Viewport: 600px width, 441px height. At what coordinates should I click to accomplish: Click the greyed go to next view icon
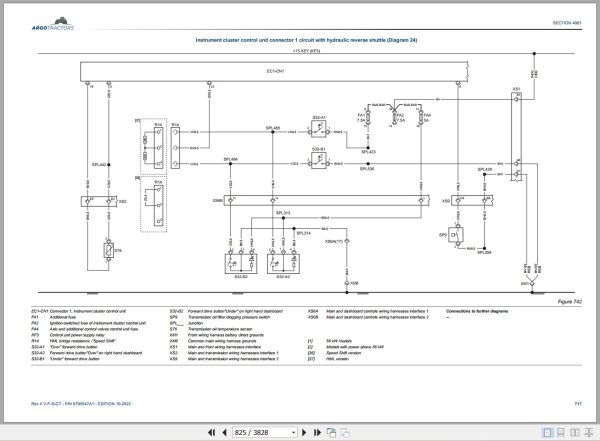point(345,433)
